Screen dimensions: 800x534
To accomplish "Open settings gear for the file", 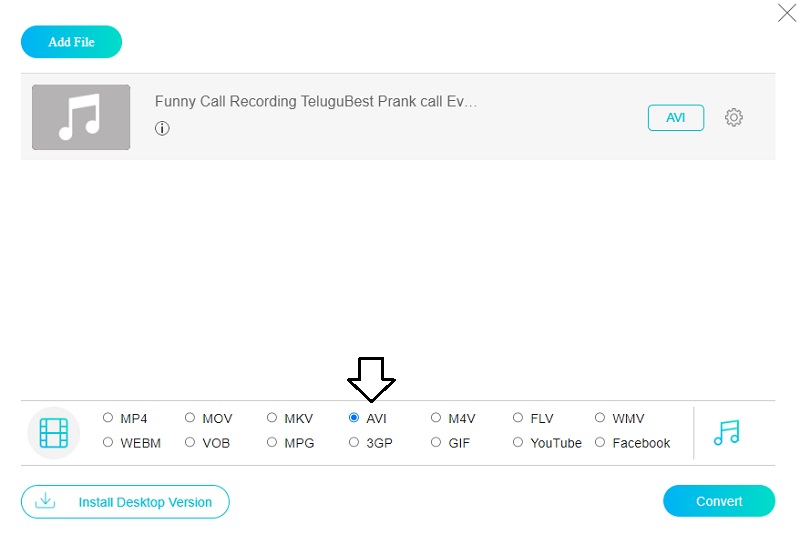I will pos(734,117).
